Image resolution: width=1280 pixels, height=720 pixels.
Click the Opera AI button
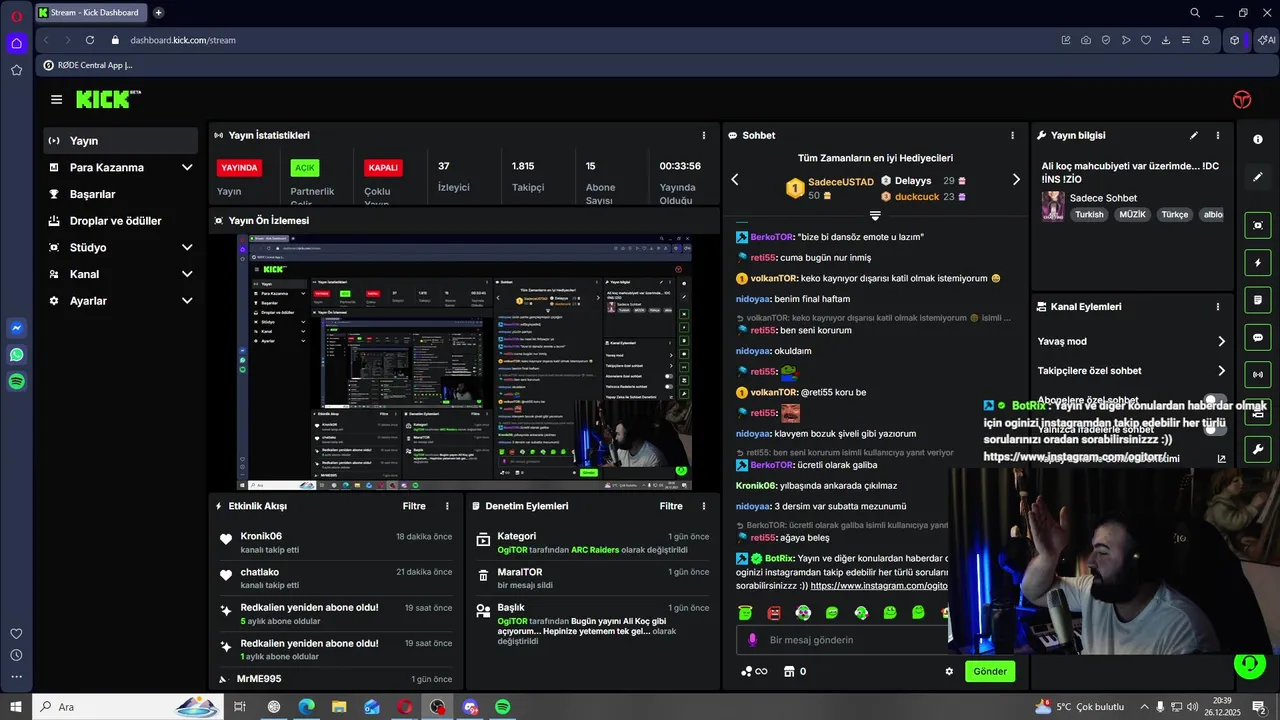pos(1267,40)
